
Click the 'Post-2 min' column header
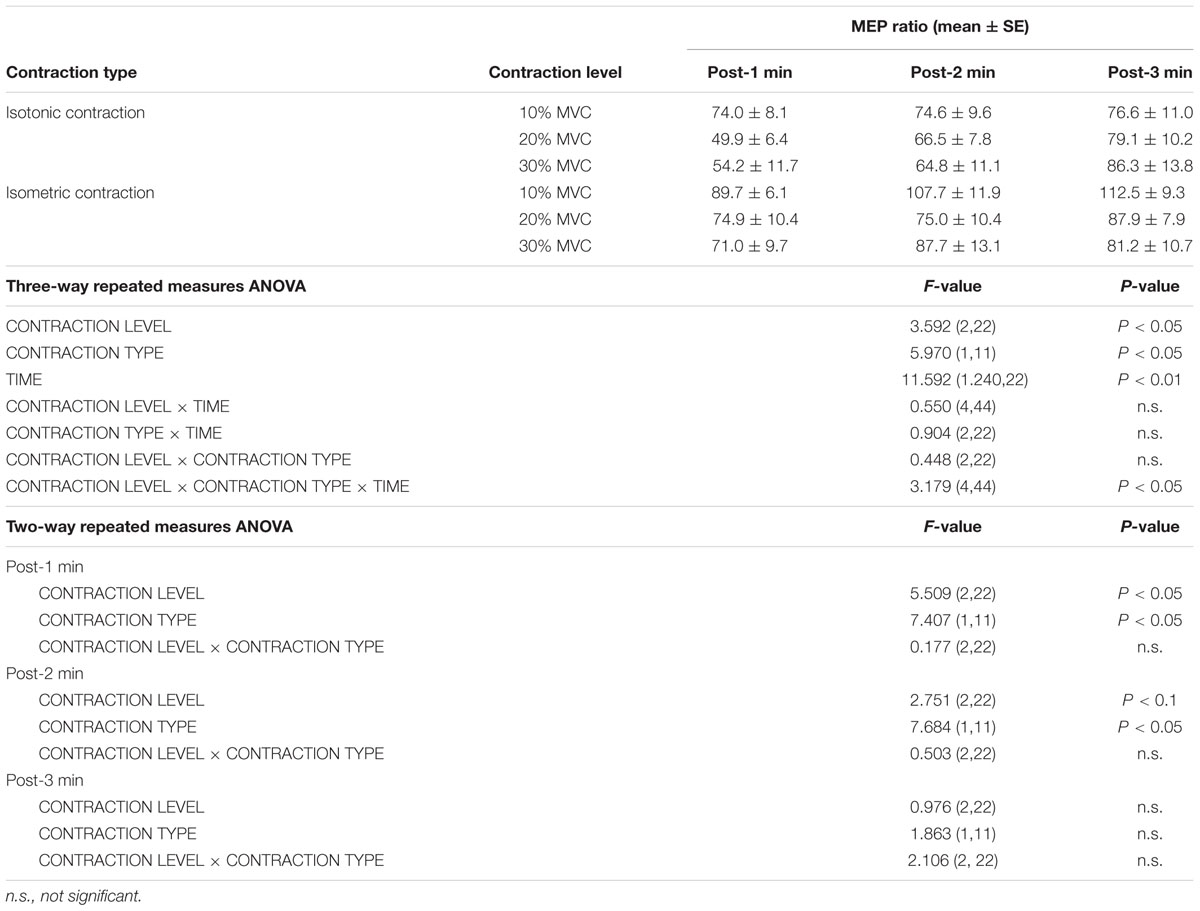[x=952, y=73]
